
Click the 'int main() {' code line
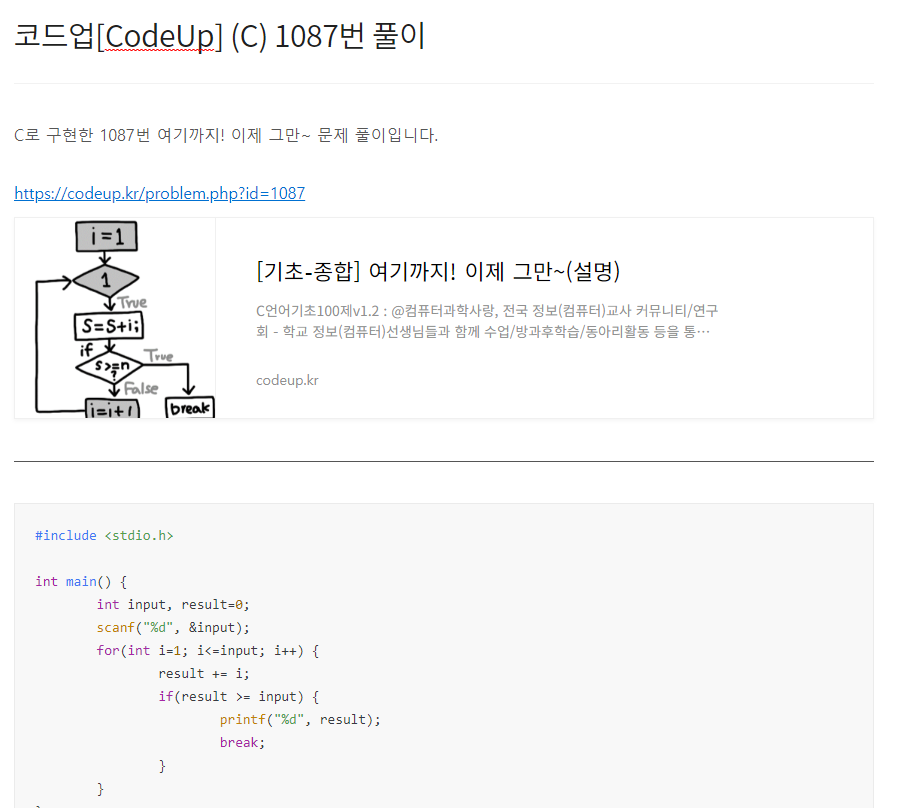pos(81,582)
